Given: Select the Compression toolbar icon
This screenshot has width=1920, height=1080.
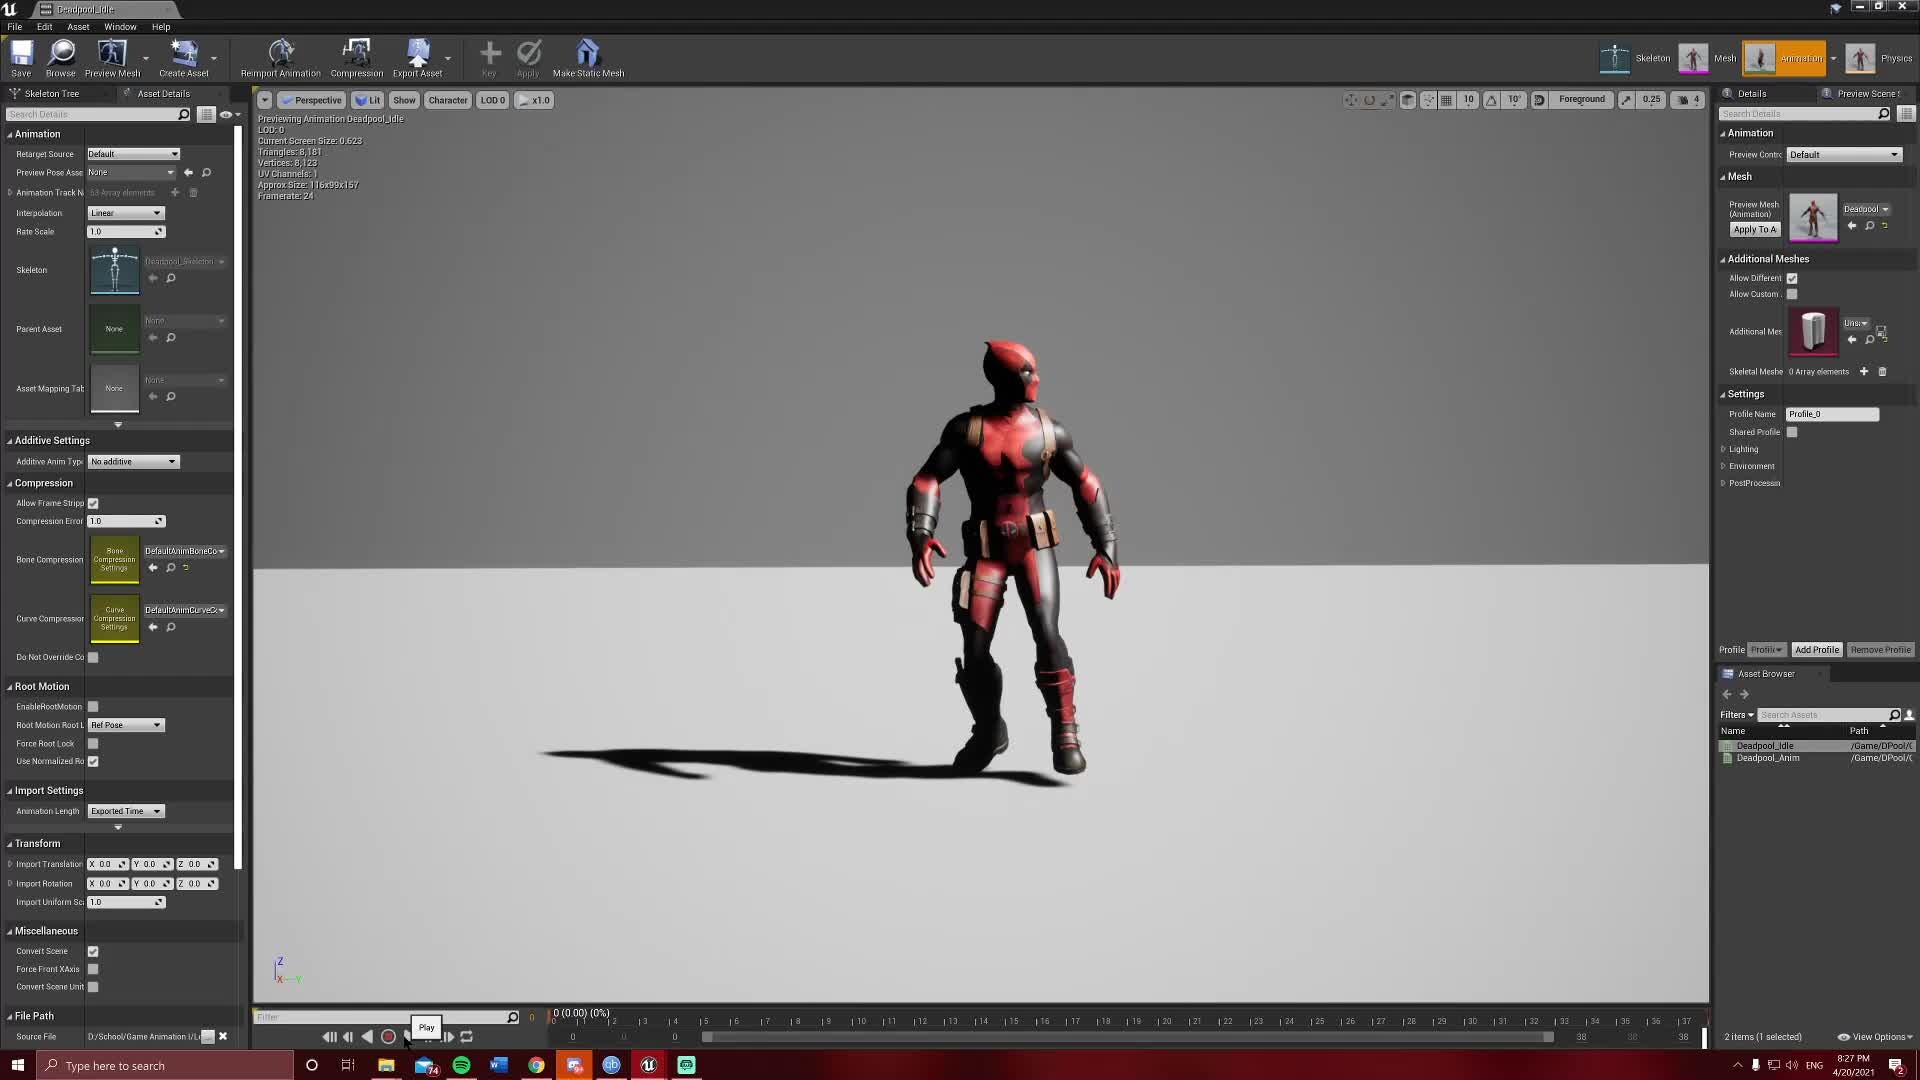Looking at the screenshot, I should click(x=356, y=57).
